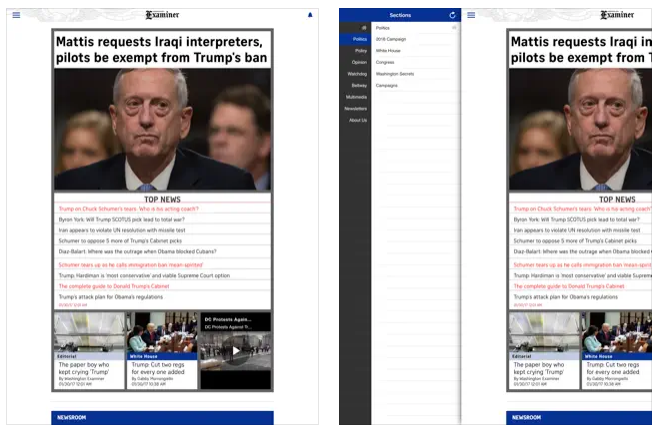Viewport: 657px width, 427px height.
Task: Open Watchdog section in sidebar
Action: 355,74
